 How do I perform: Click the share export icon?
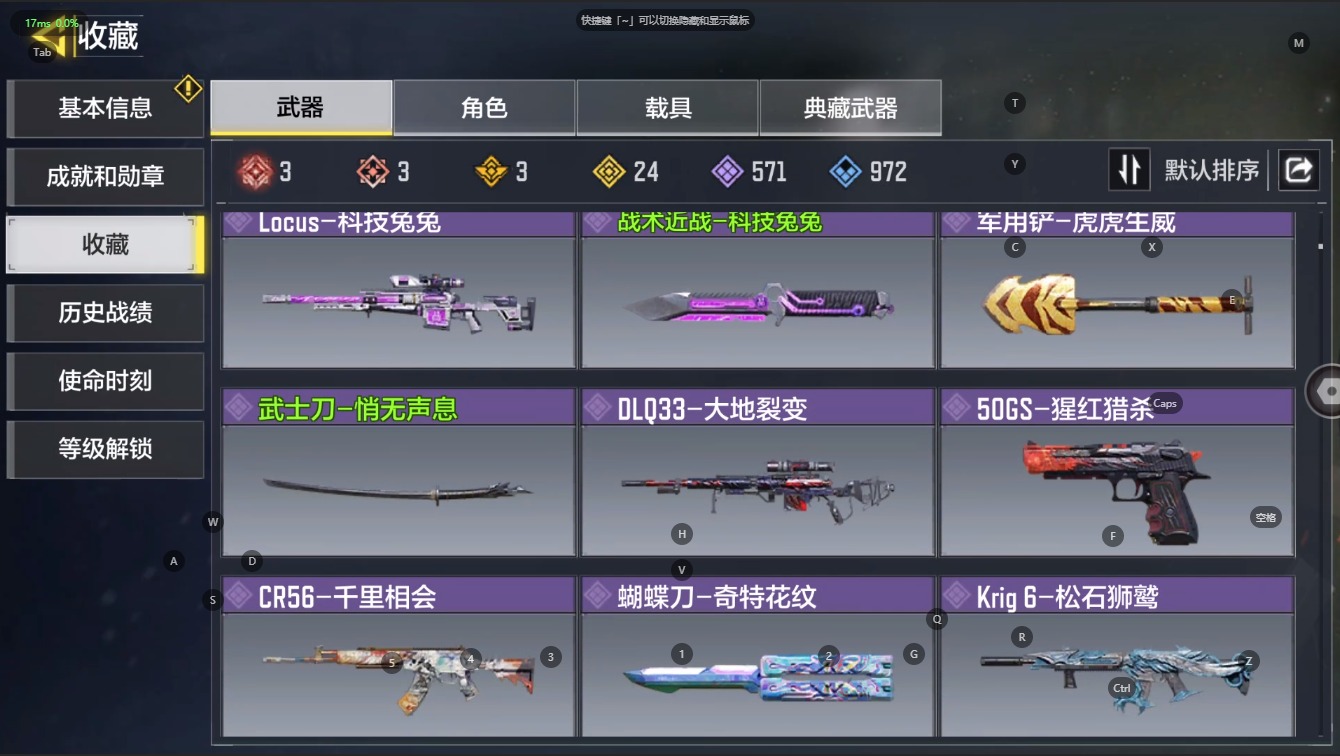1298,170
